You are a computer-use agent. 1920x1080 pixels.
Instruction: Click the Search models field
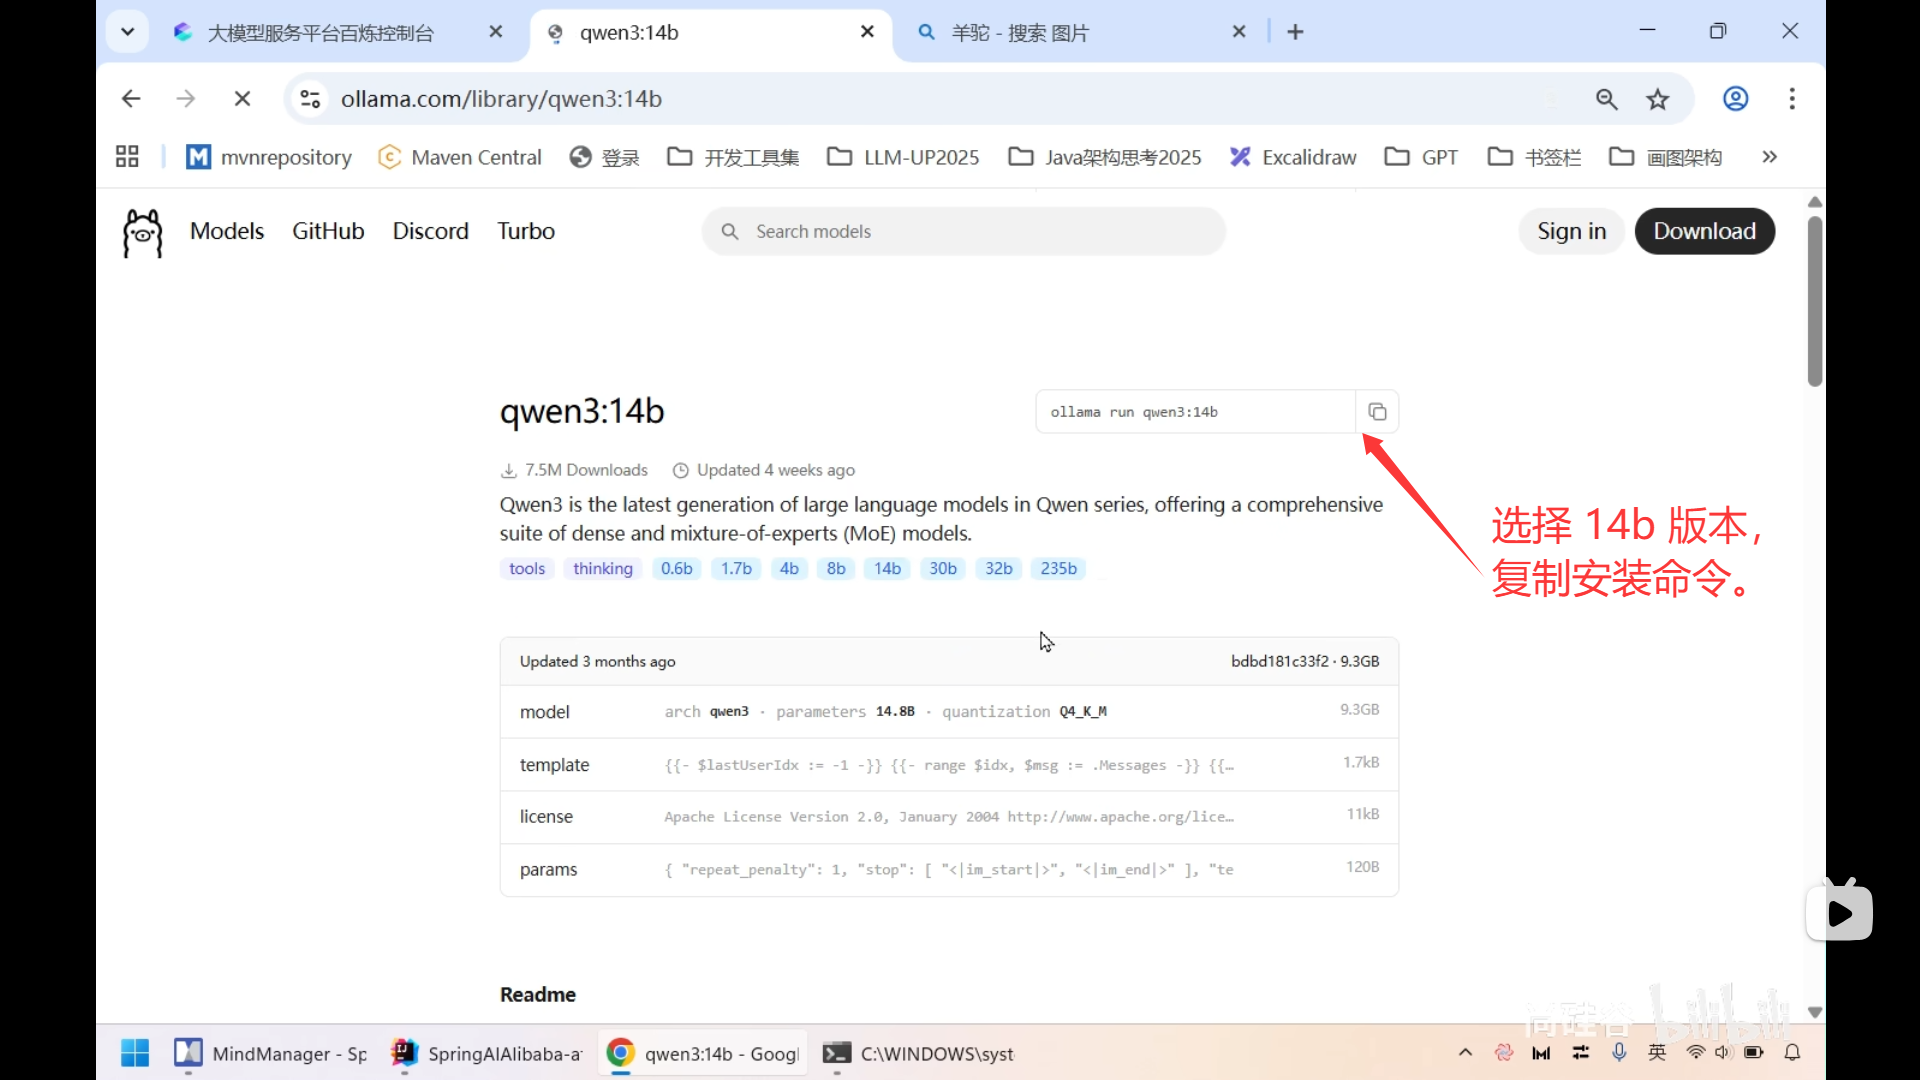(963, 231)
